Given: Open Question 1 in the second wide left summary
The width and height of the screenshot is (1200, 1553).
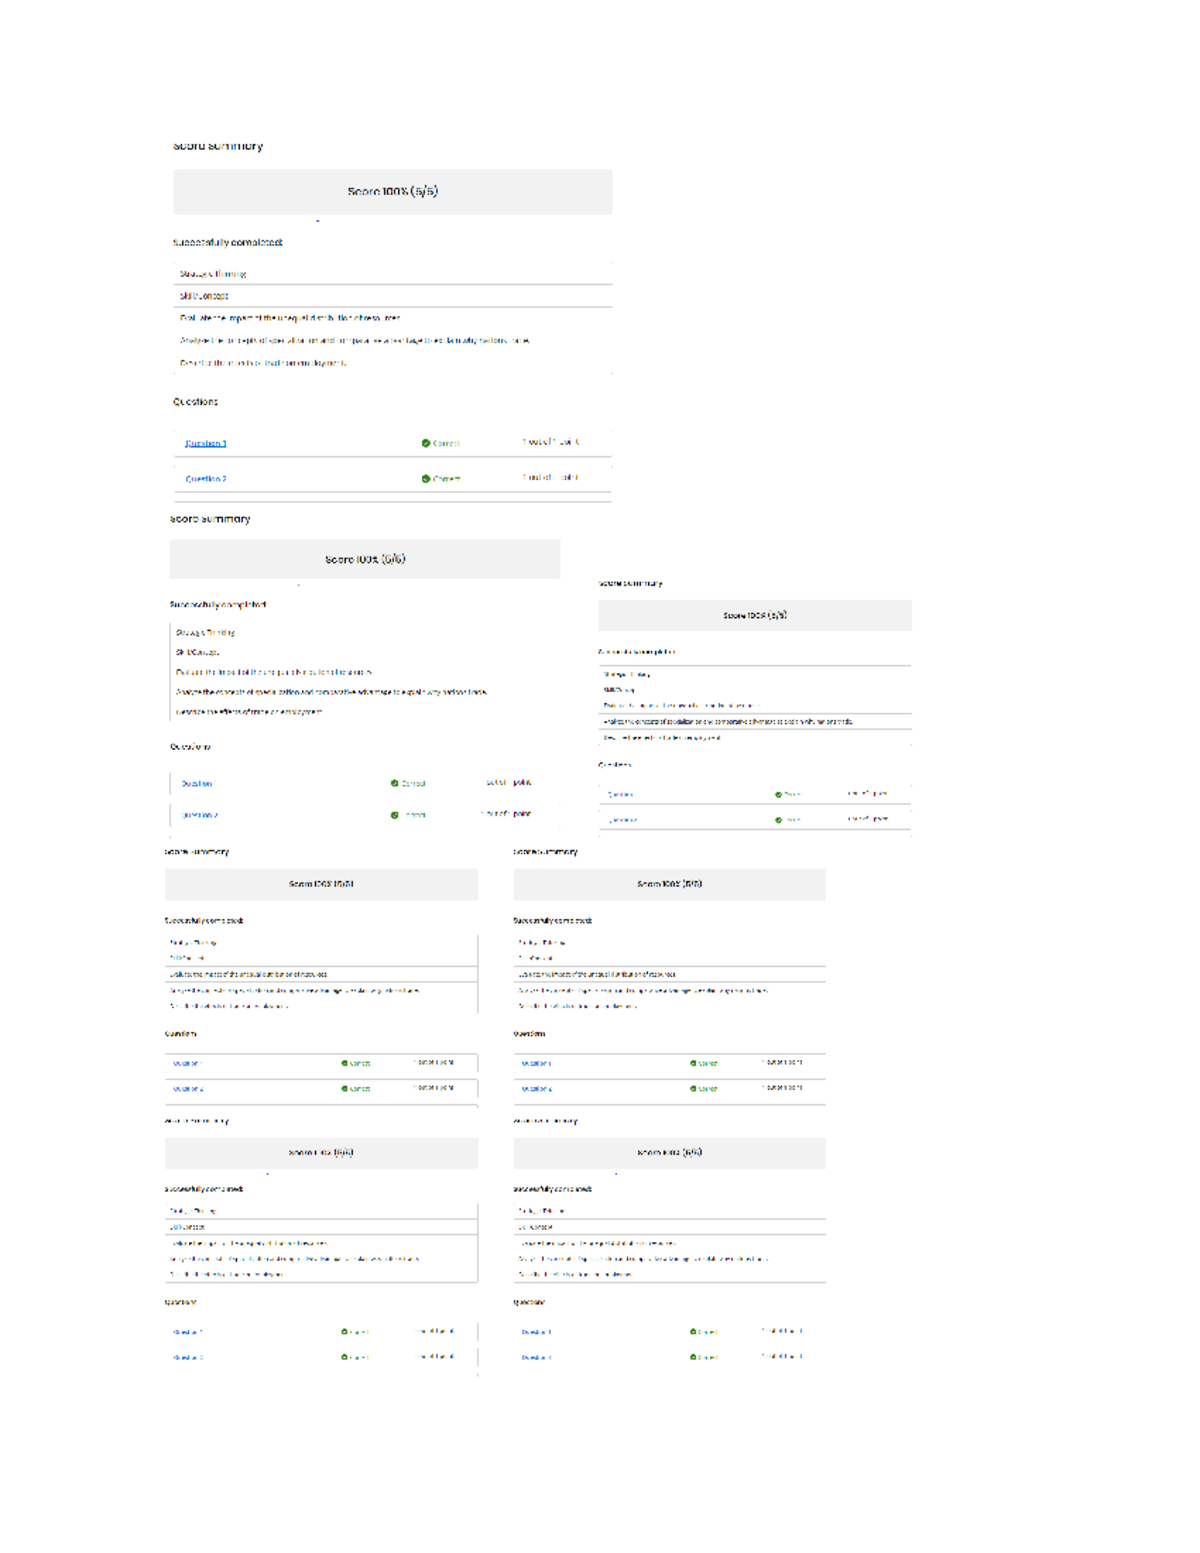Looking at the screenshot, I should [x=197, y=784].
